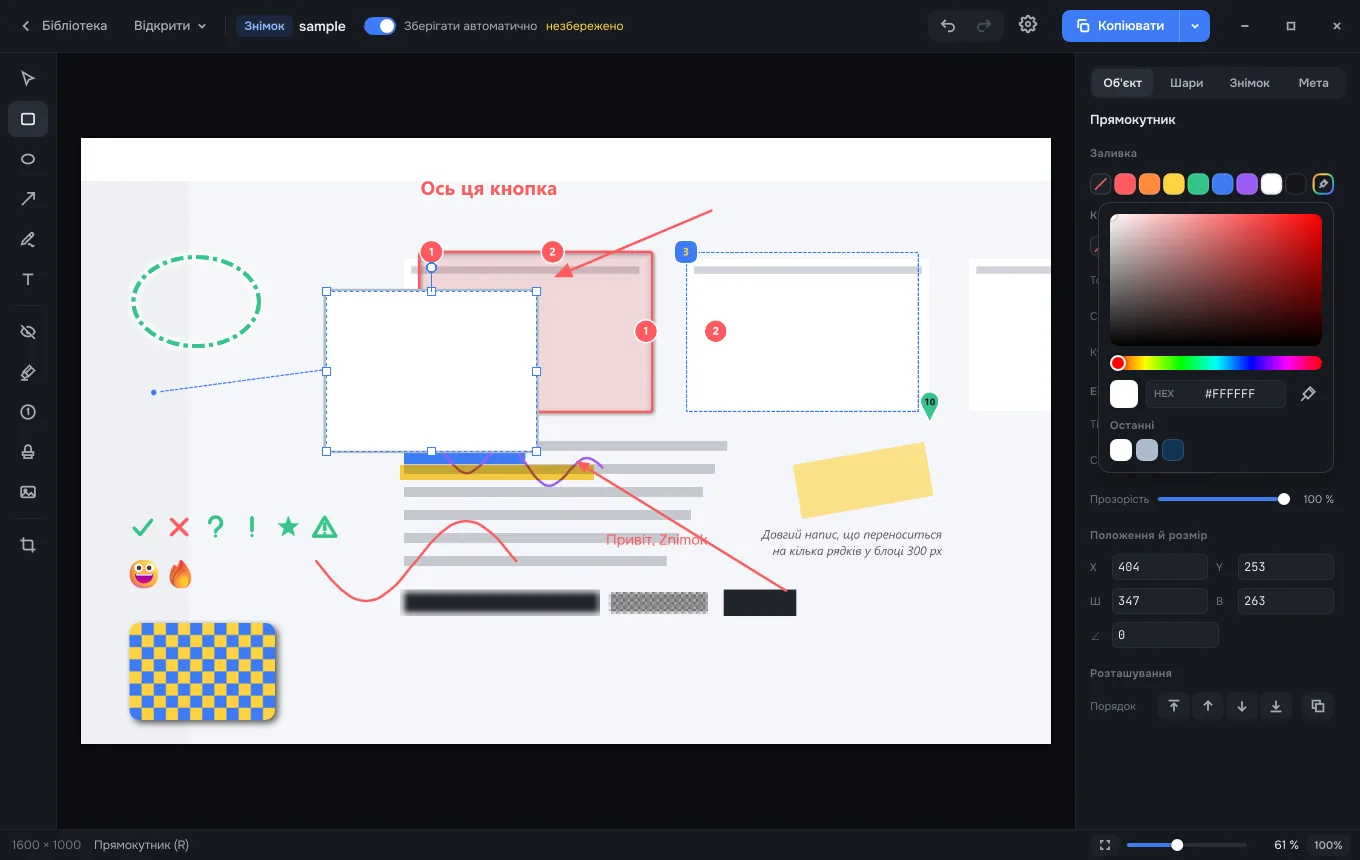Go back to Бібліотека
This screenshot has width=1360, height=860.
[64, 26]
